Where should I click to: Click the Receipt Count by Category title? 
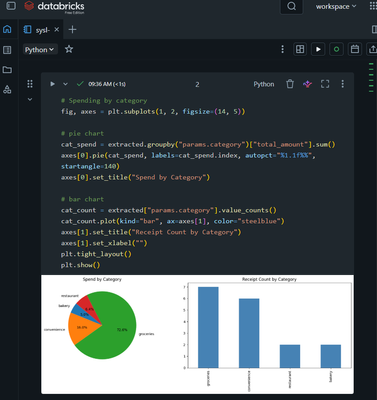coord(269,279)
